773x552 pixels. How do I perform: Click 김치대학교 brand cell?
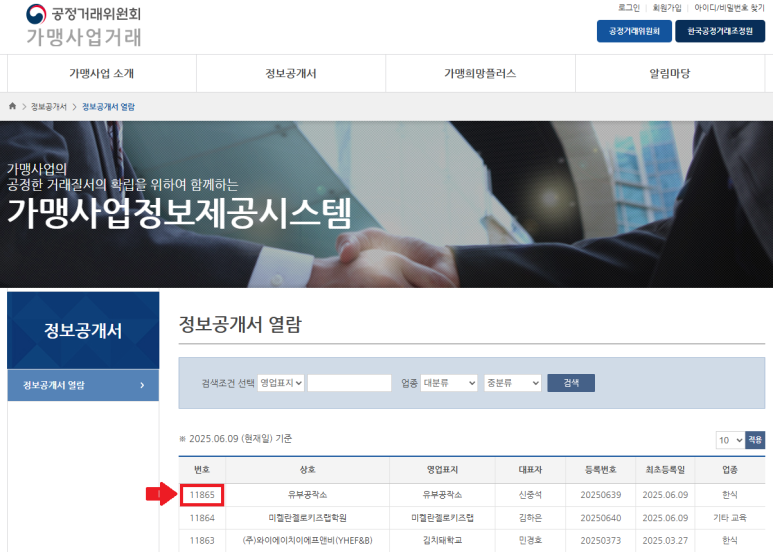[442, 541]
